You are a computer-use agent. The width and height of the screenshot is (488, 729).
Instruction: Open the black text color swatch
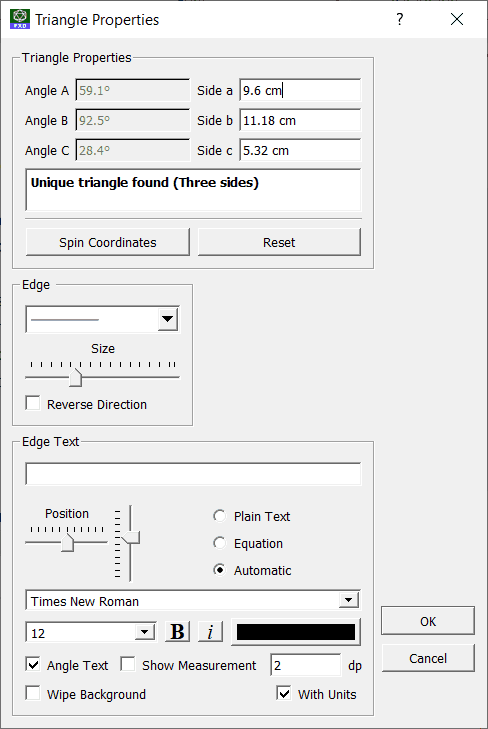point(296,632)
